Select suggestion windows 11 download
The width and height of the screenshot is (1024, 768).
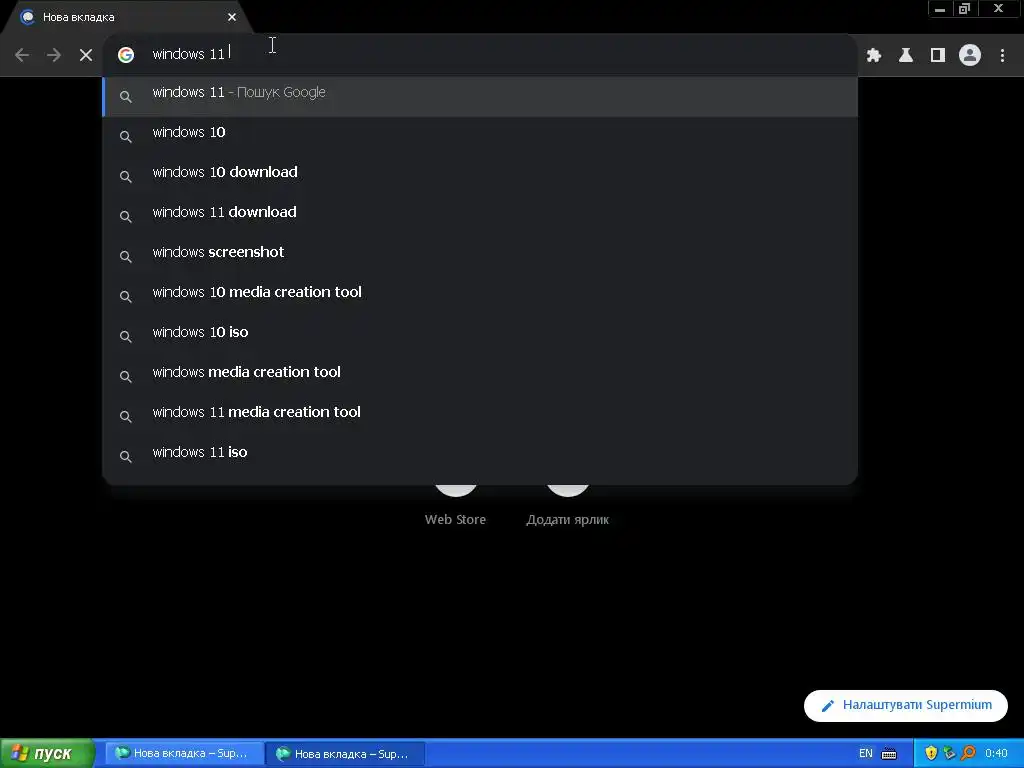[480, 216]
